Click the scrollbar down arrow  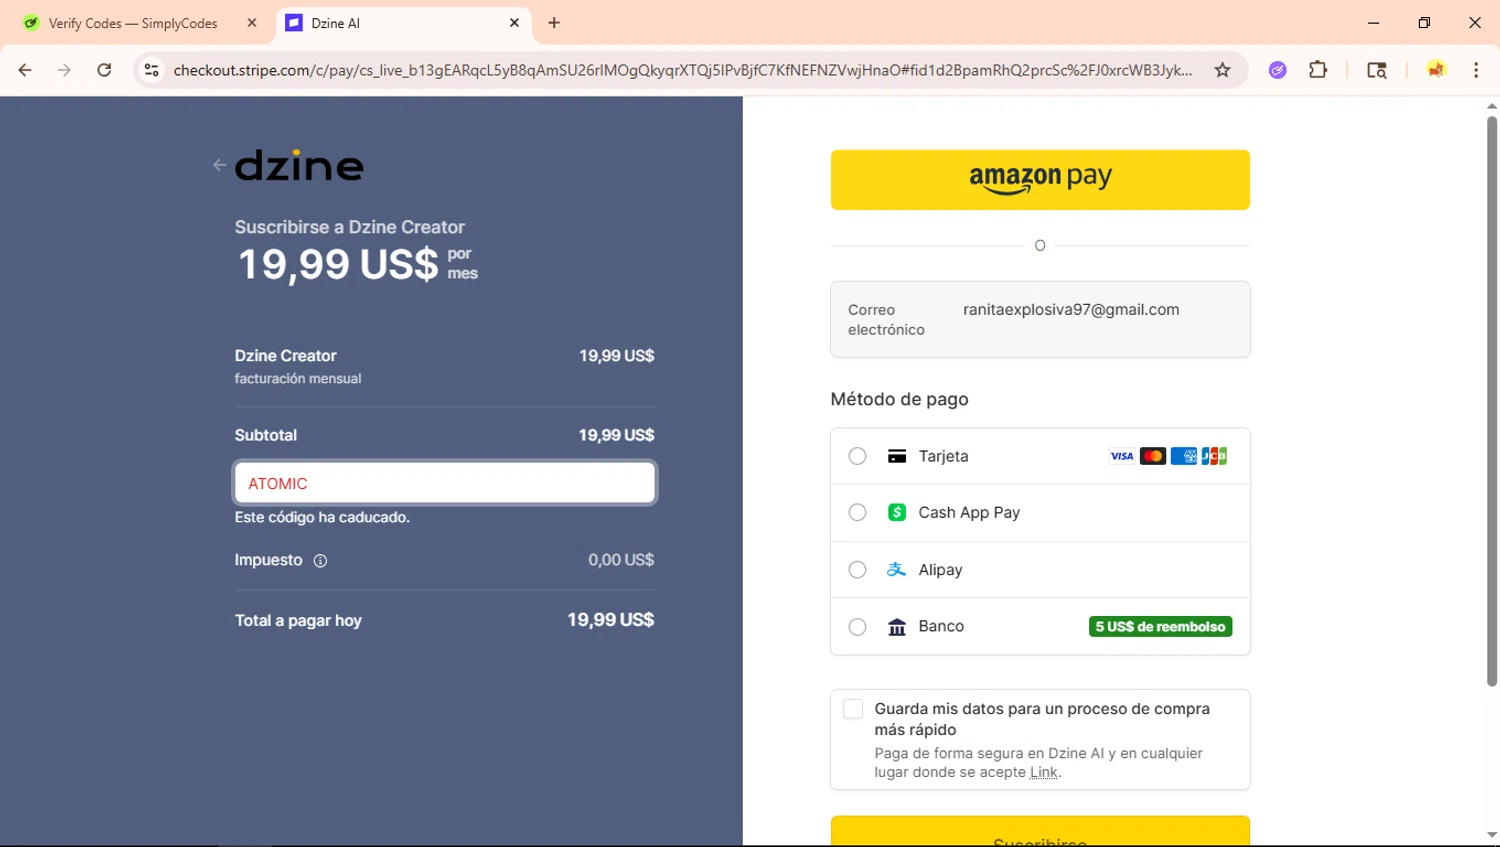click(1492, 835)
